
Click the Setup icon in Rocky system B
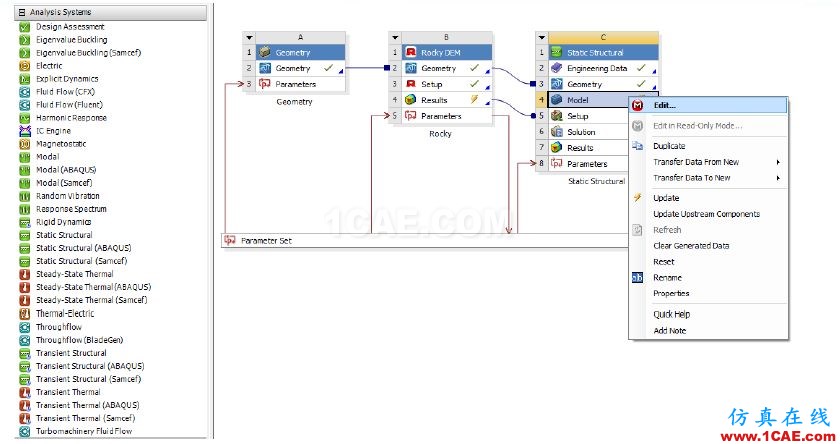(x=411, y=84)
